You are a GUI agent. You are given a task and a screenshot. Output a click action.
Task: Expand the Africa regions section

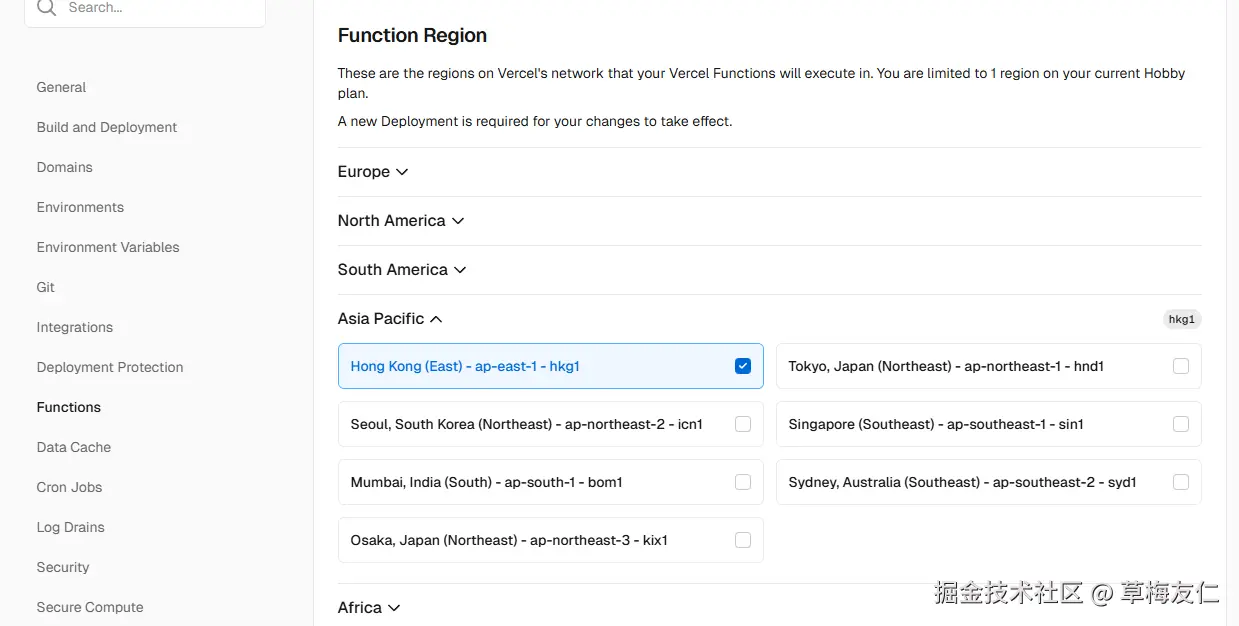coord(369,608)
